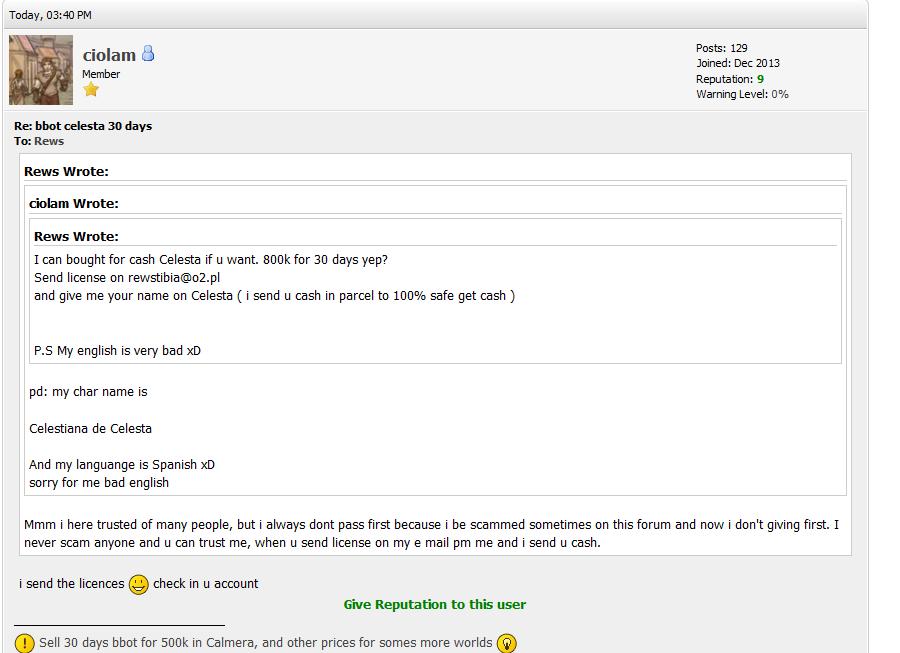900x653 pixels.
Task: Click the blue user status icon beside ciolam
Action: [148, 54]
